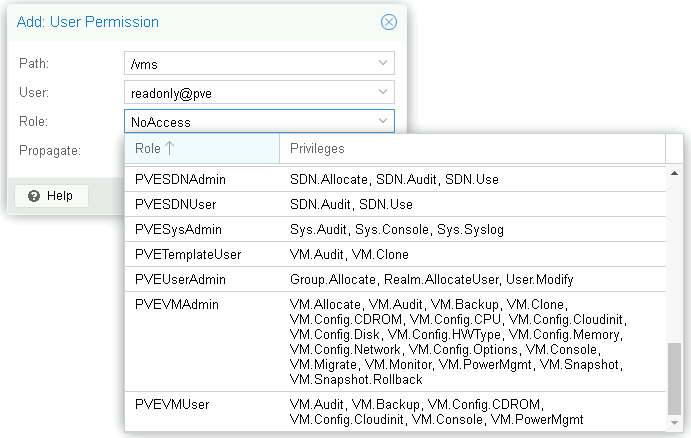Choose the PVESysAdmin role
The height and width of the screenshot is (438, 691).
[178, 230]
